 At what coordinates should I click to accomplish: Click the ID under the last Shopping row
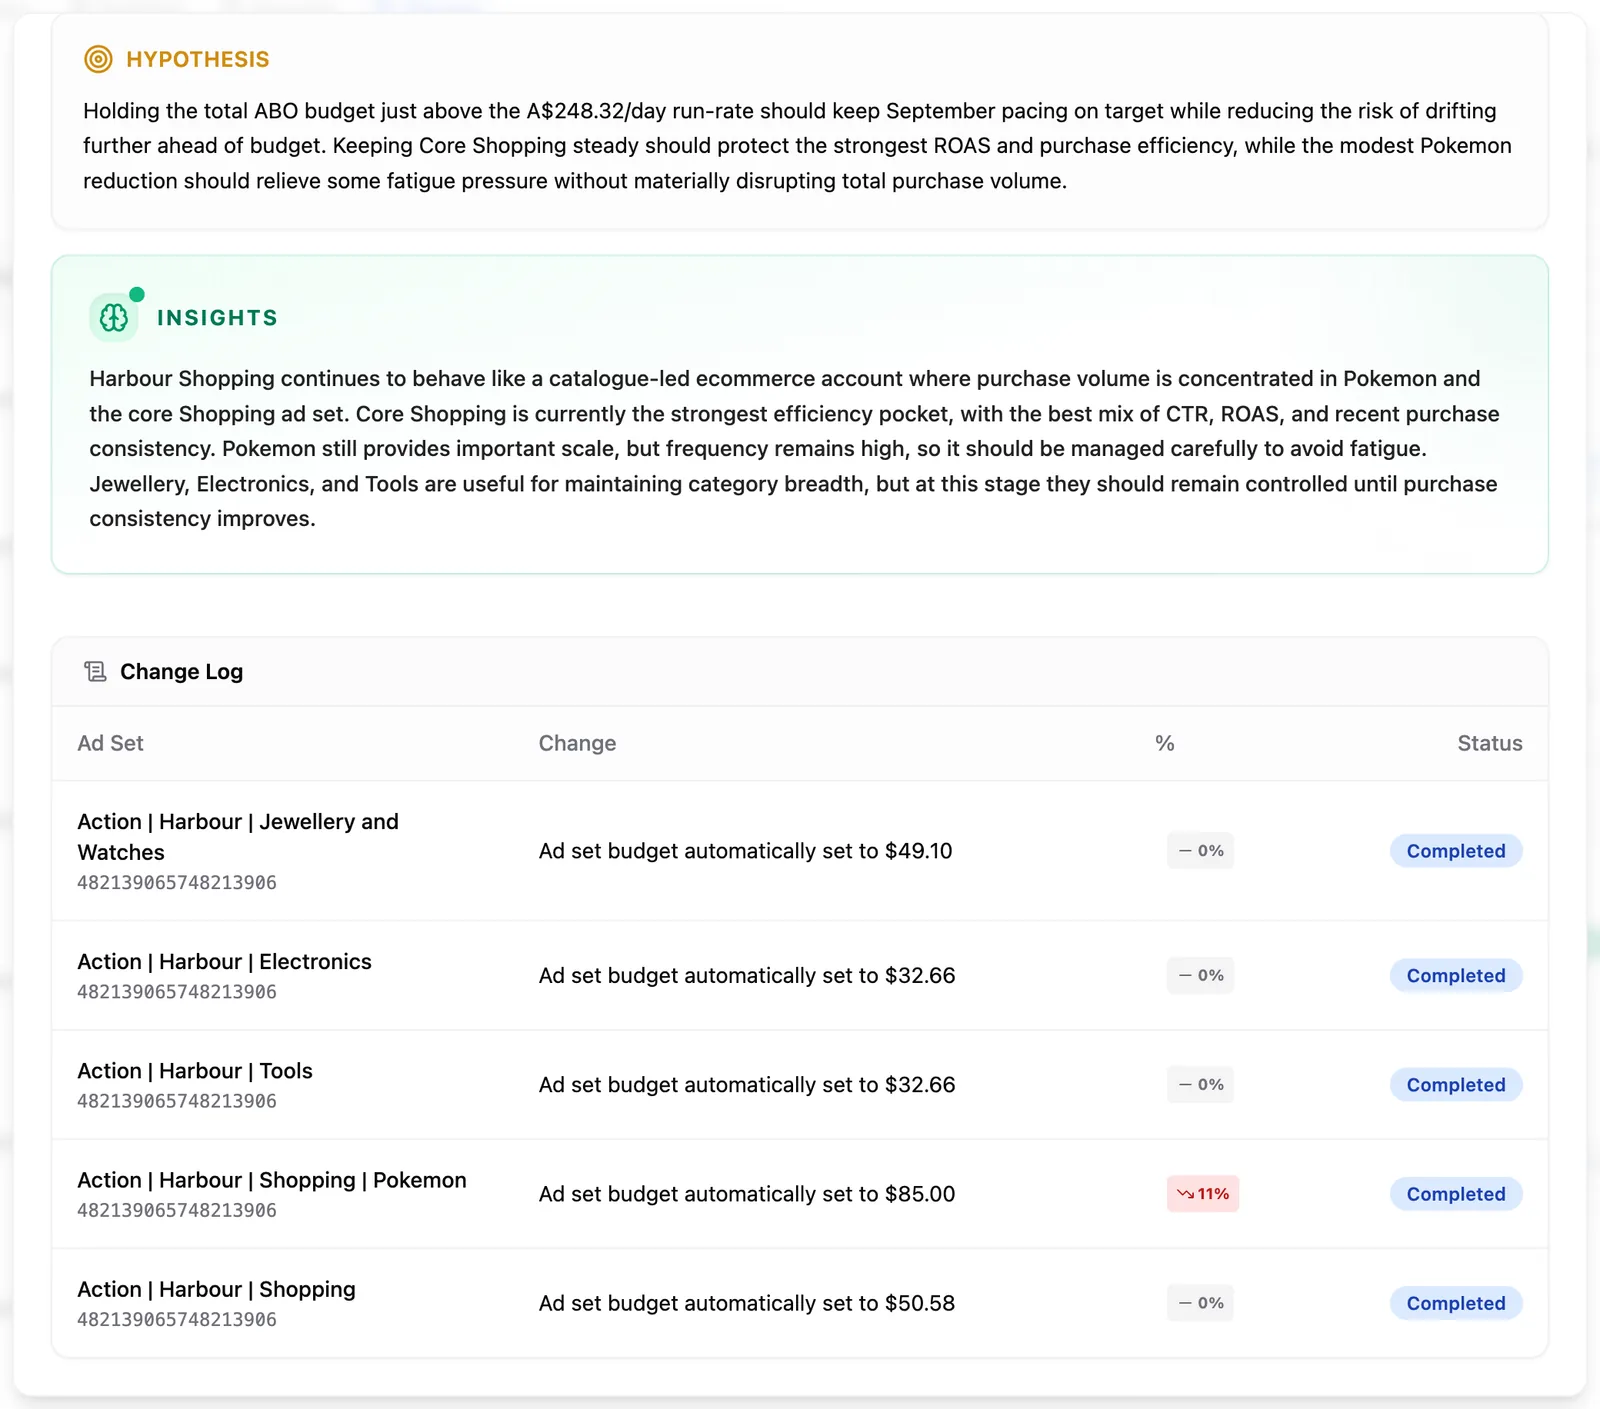point(177,1319)
